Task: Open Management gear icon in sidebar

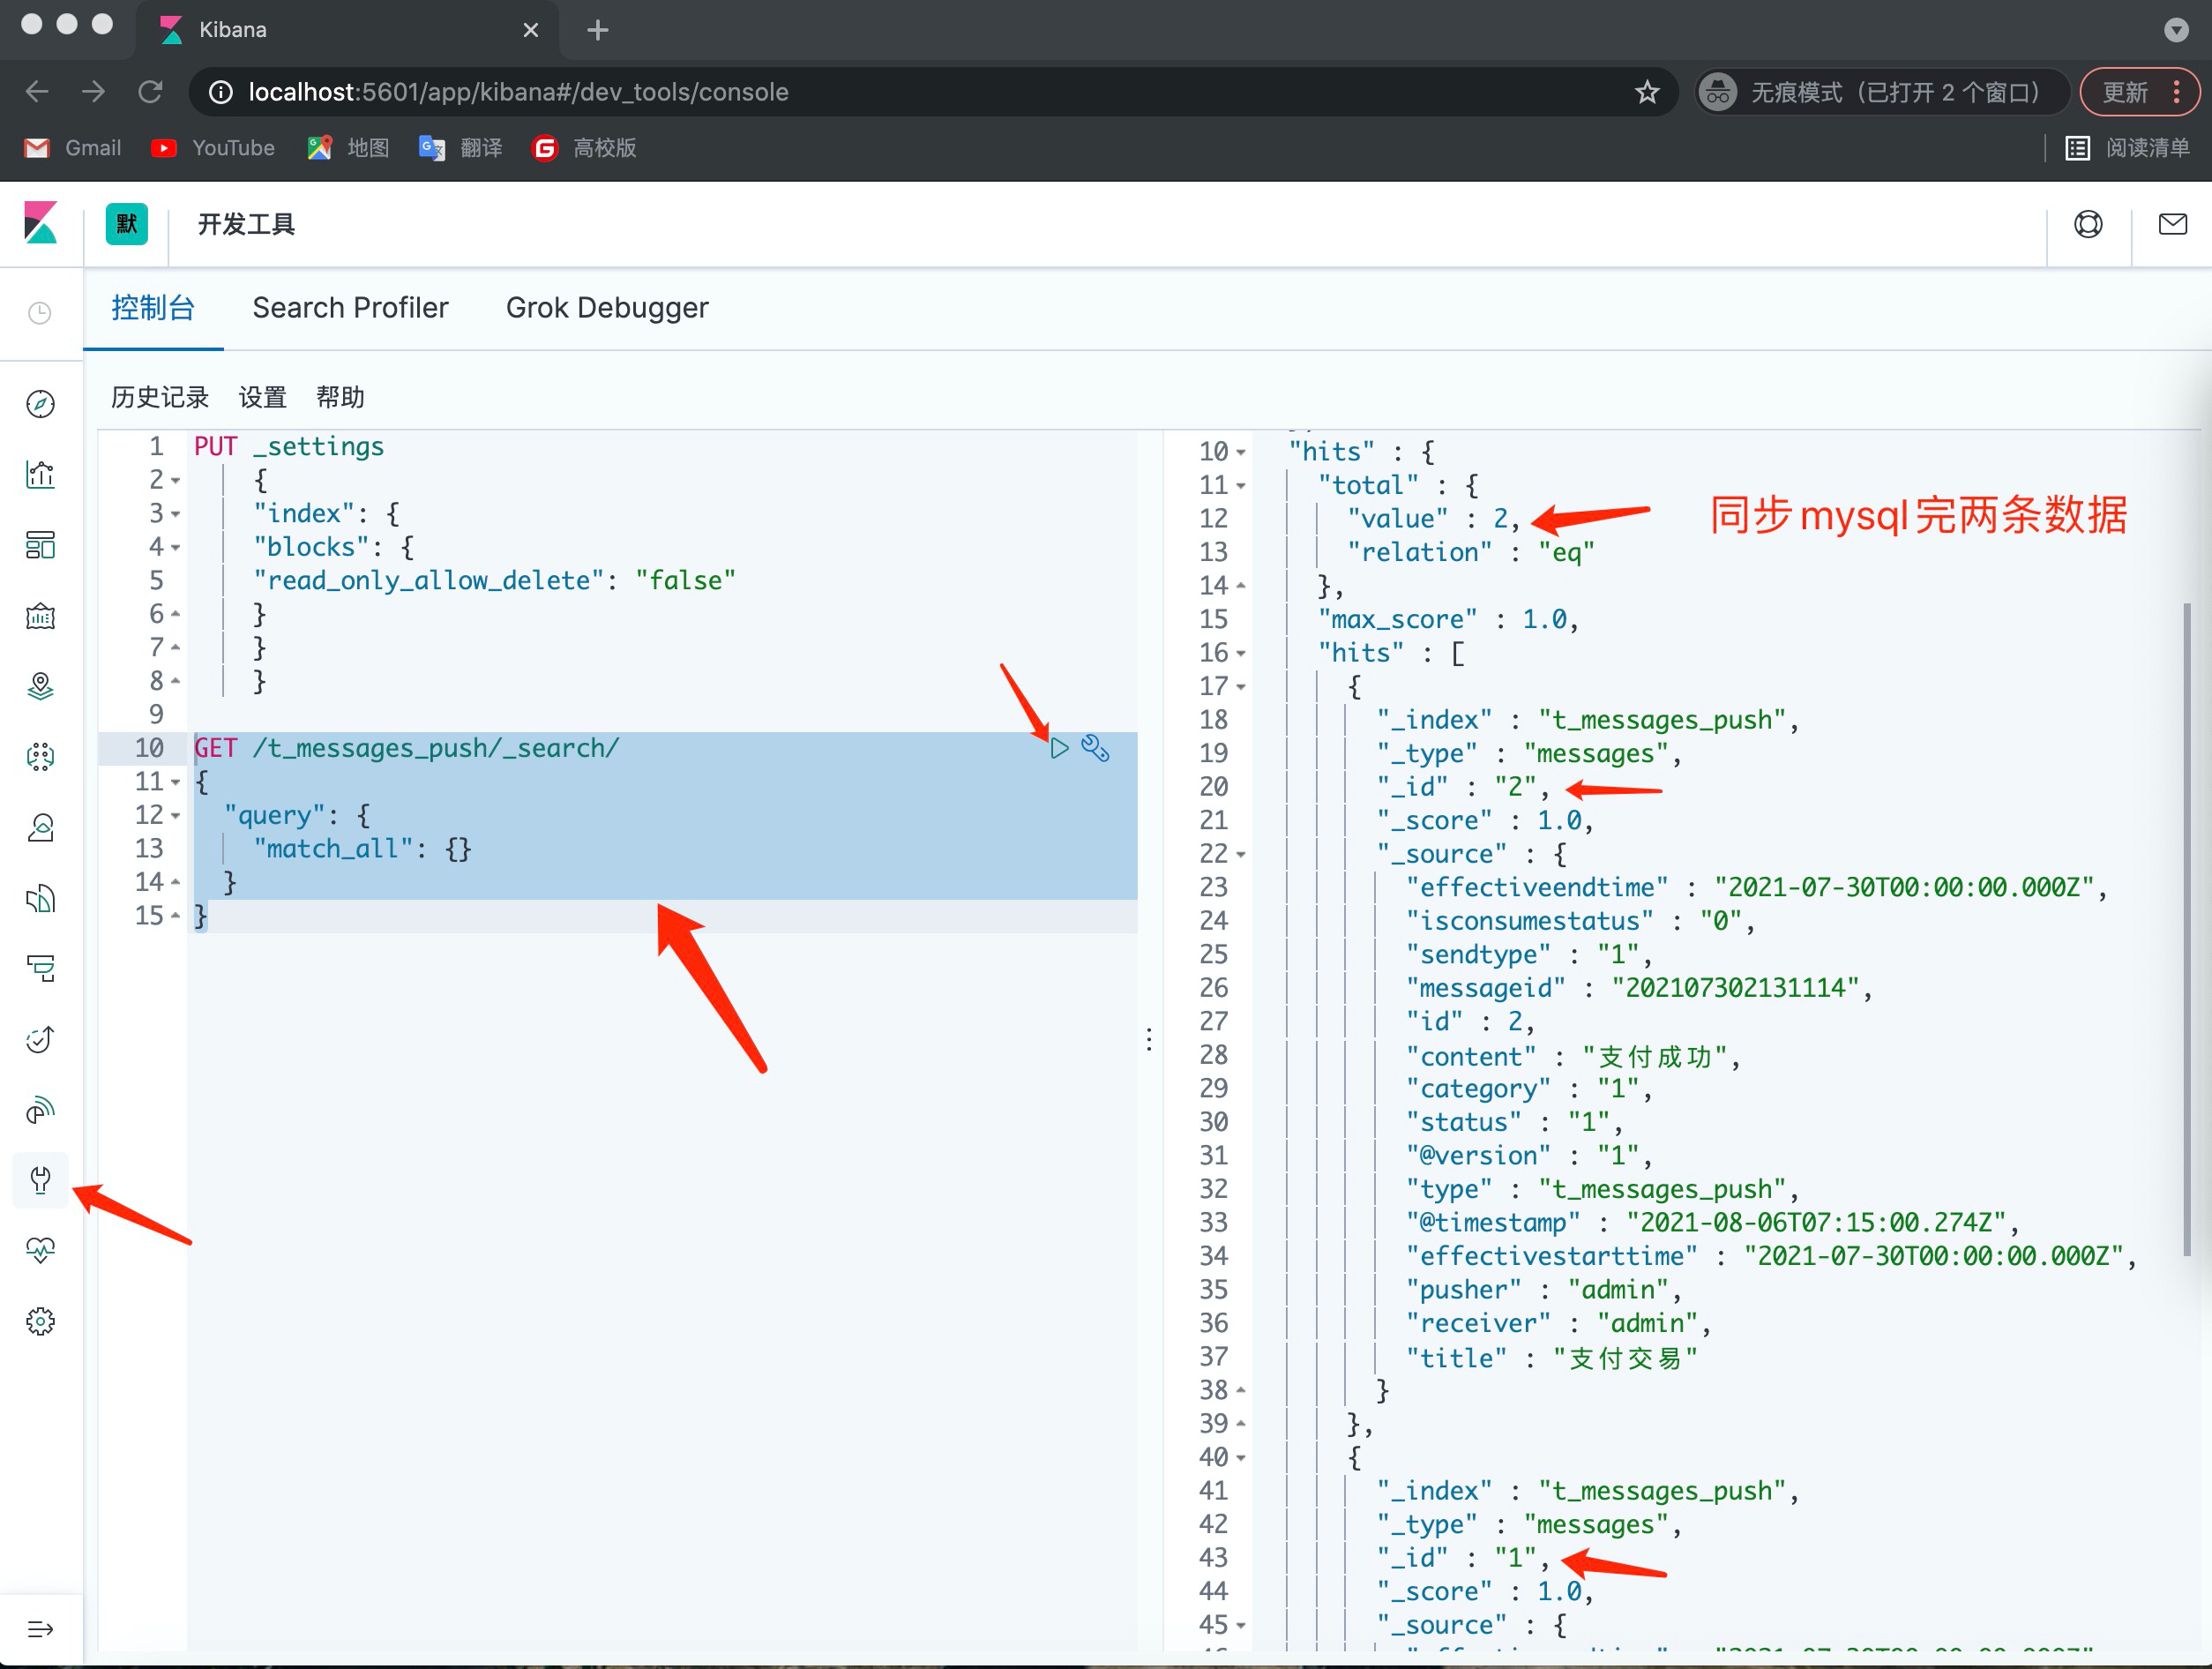Action: pyautogui.click(x=40, y=1321)
